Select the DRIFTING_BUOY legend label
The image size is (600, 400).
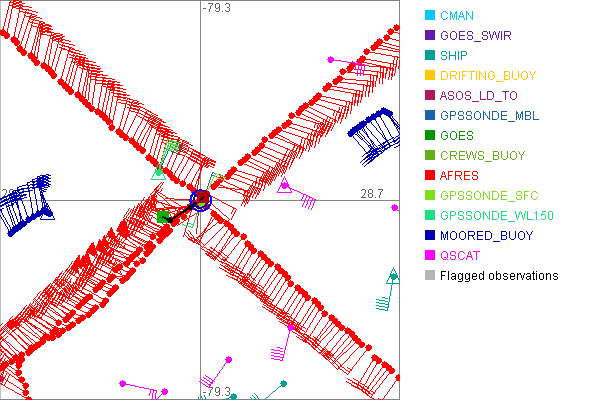point(488,76)
